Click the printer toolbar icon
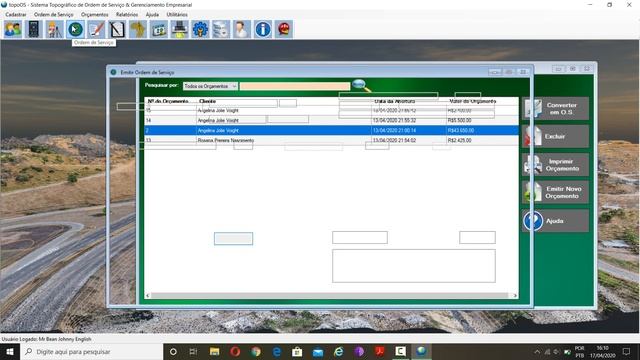This screenshot has height=360, width=640. [180, 29]
